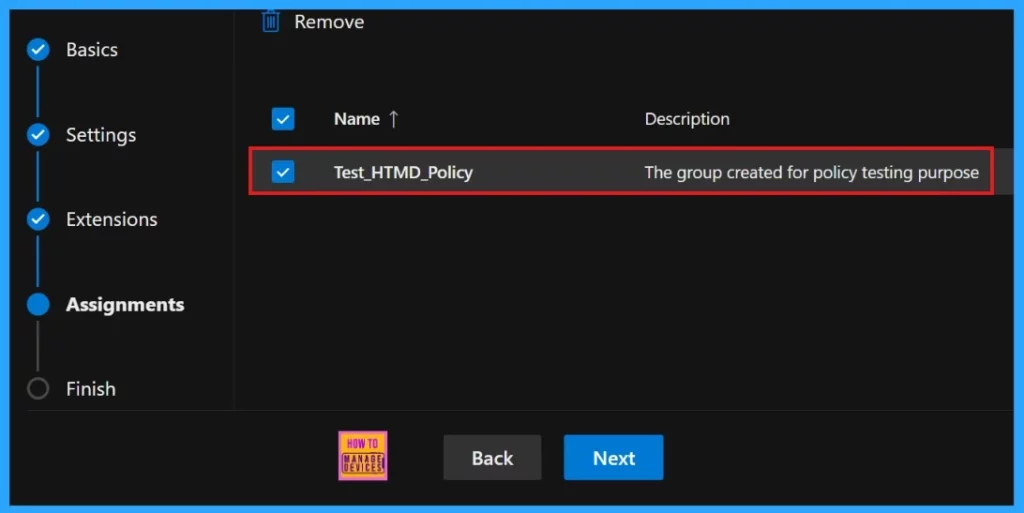Click the Finish empty step circle

(38, 388)
